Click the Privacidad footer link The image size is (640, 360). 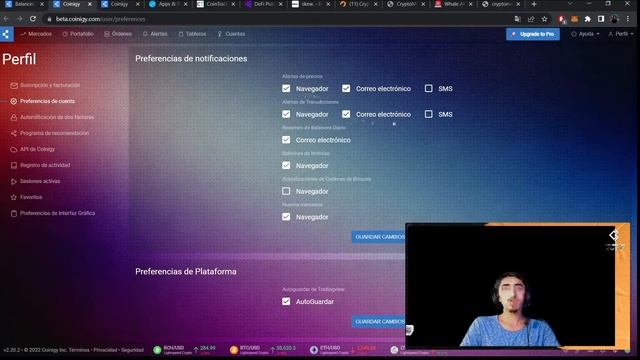tap(105, 350)
